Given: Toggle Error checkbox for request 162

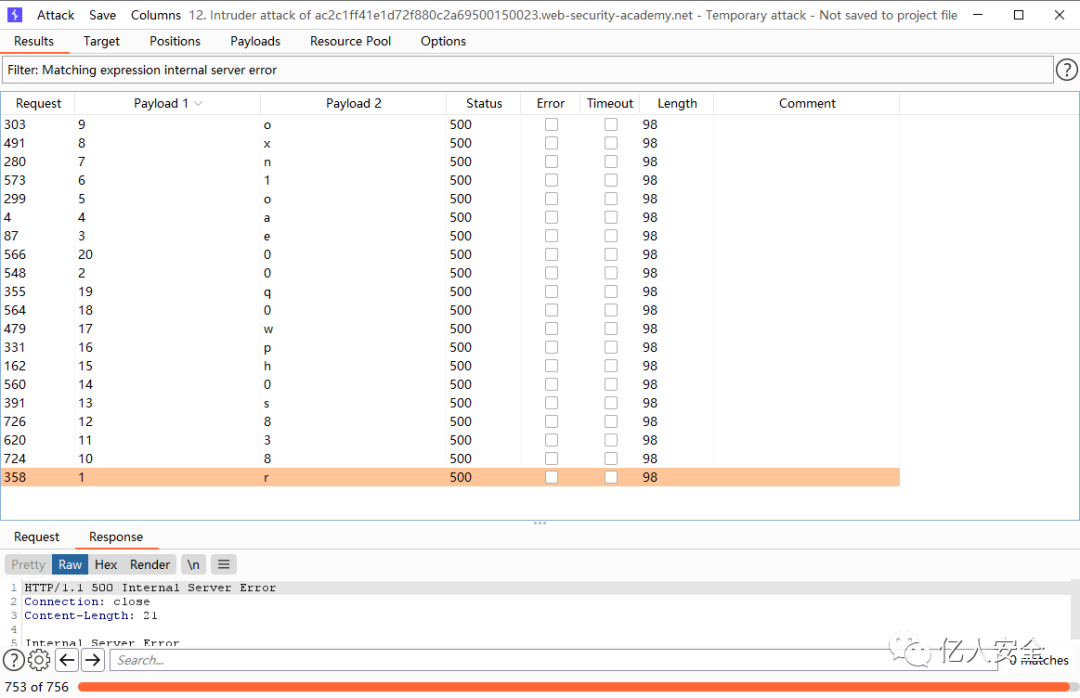Looking at the screenshot, I should click(x=551, y=366).
